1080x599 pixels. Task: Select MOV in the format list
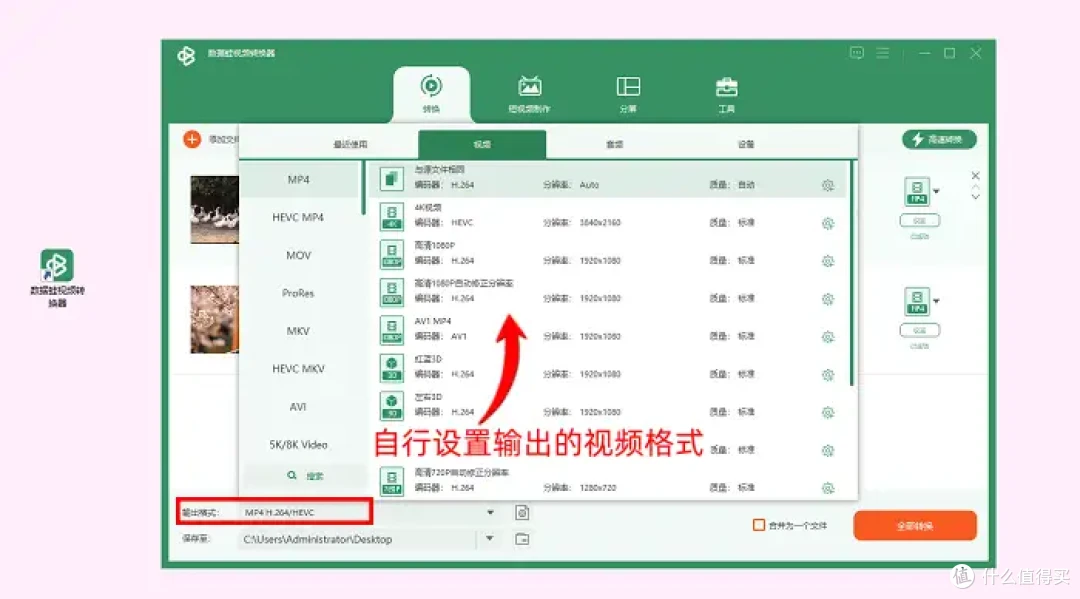pyautogui.click(x=298, y=255)
